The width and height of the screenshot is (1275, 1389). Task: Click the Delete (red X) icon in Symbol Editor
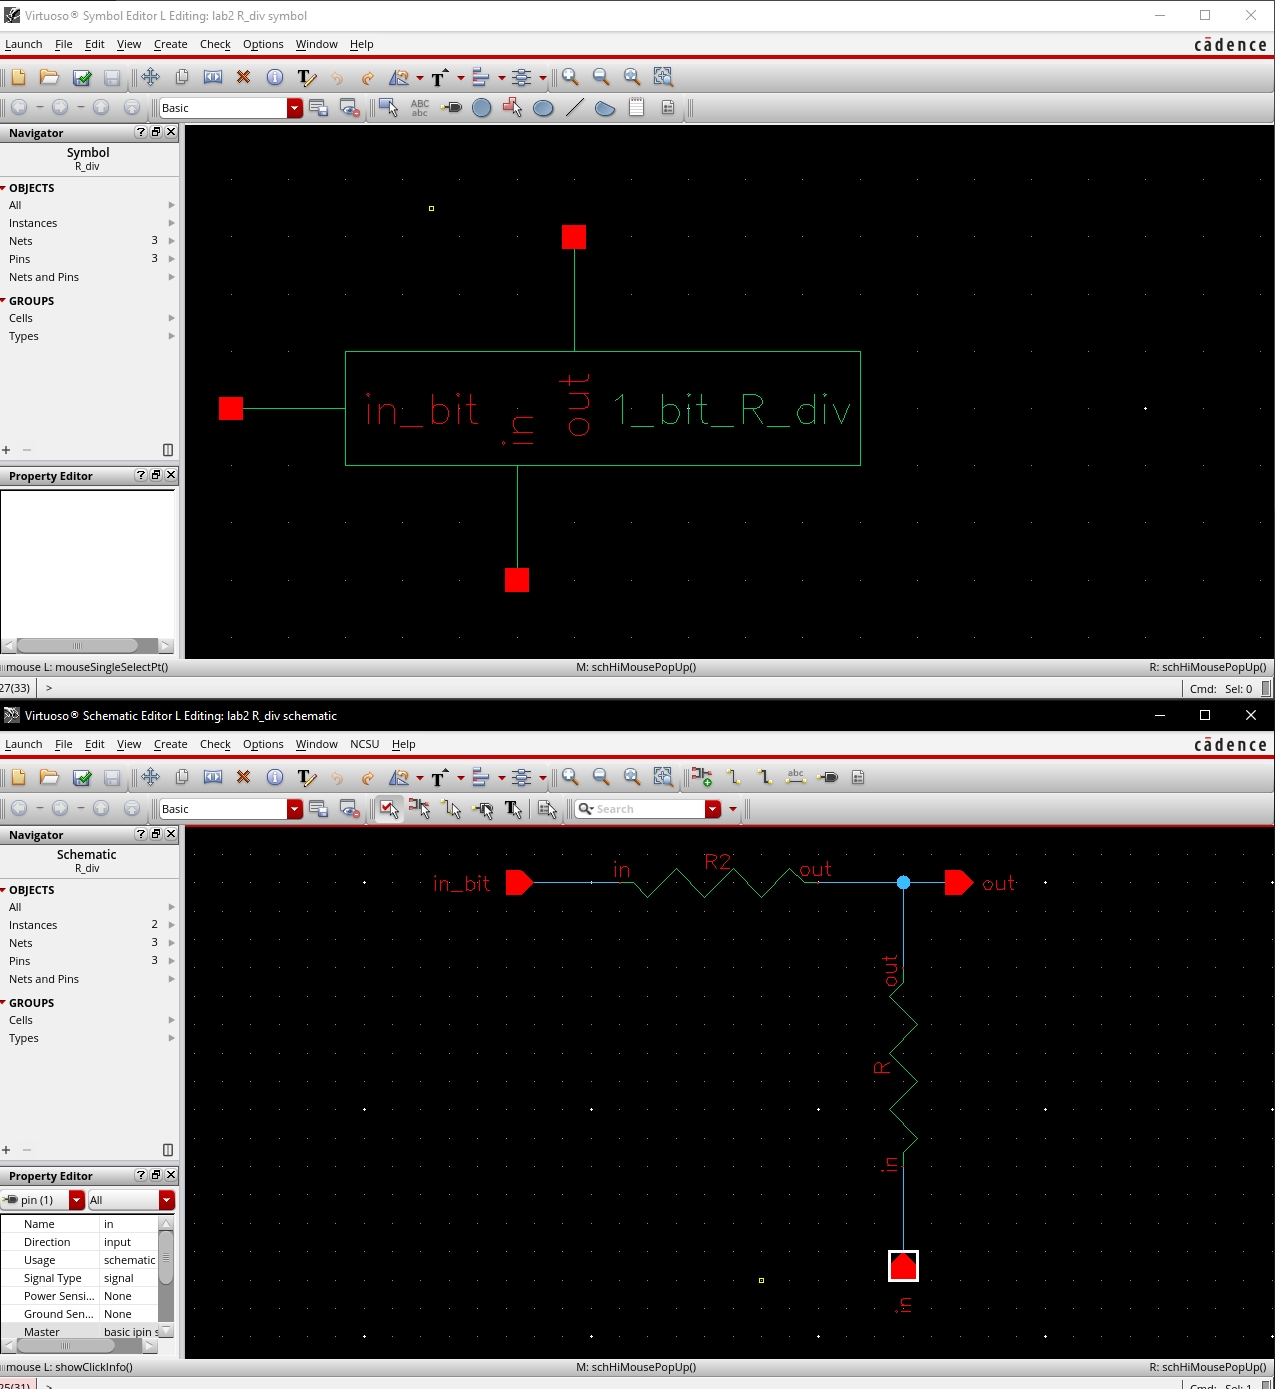pyautogui.click(x=243, y=77)
